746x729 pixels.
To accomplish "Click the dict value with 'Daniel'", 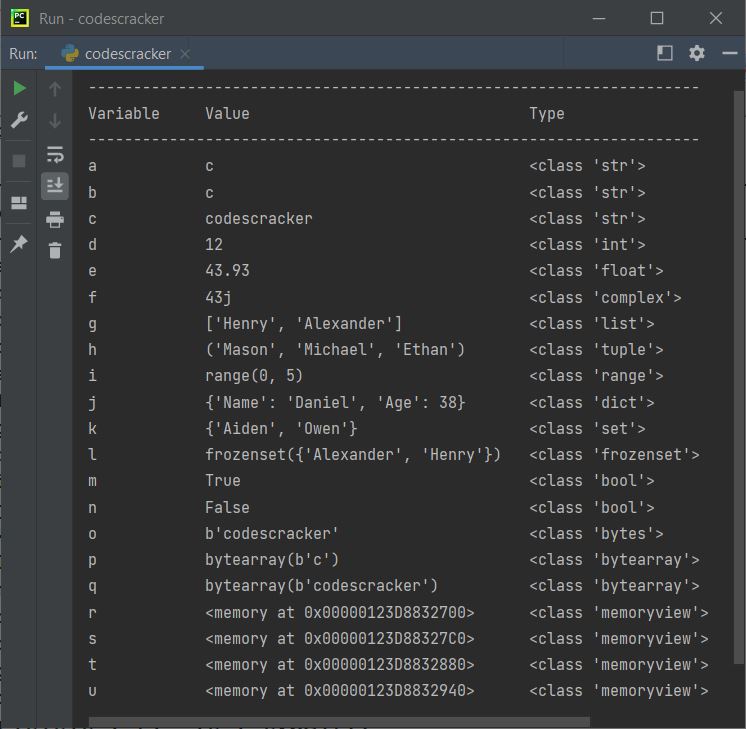I will [x=335, y=403].
